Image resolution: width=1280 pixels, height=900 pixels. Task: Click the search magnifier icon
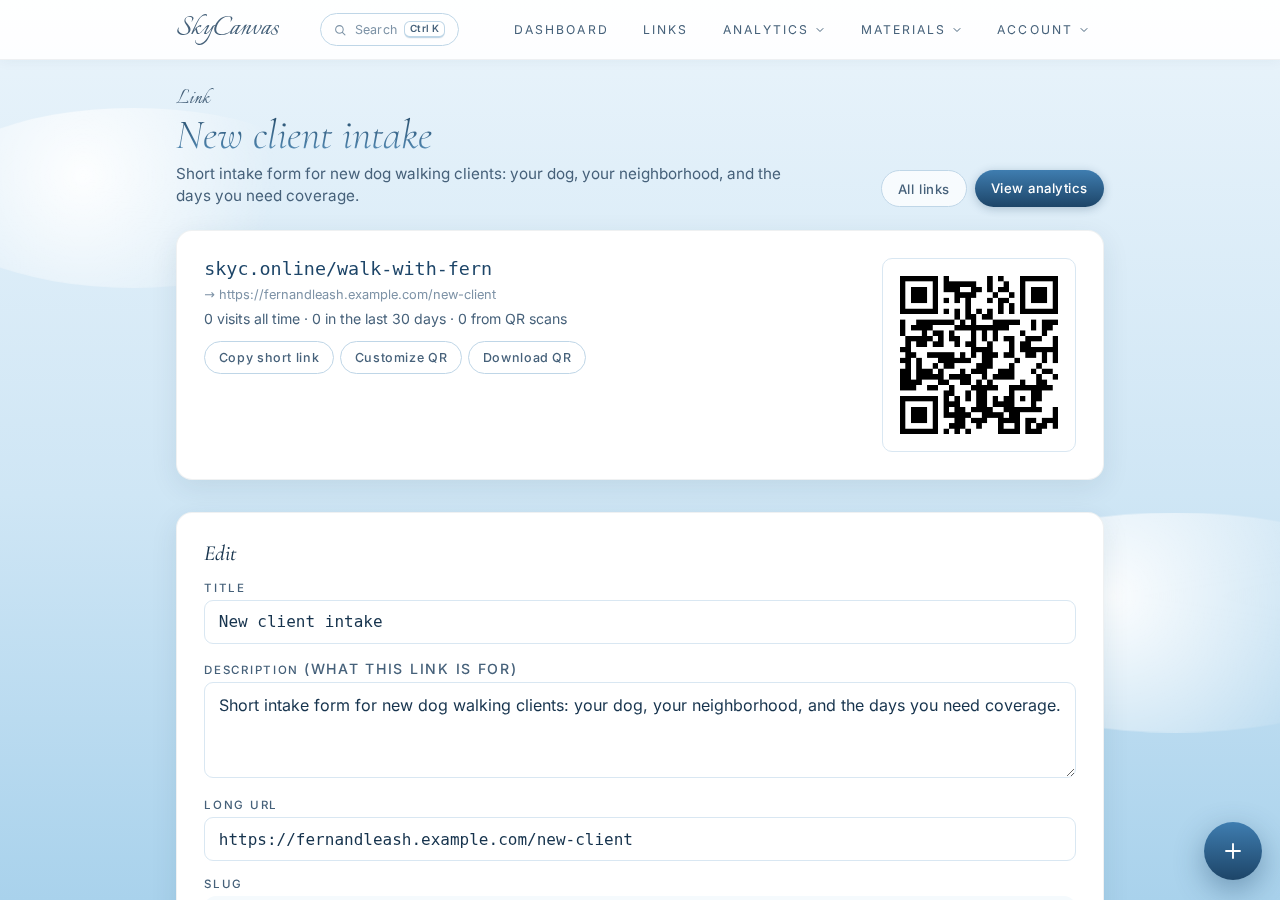click(340, 30)
